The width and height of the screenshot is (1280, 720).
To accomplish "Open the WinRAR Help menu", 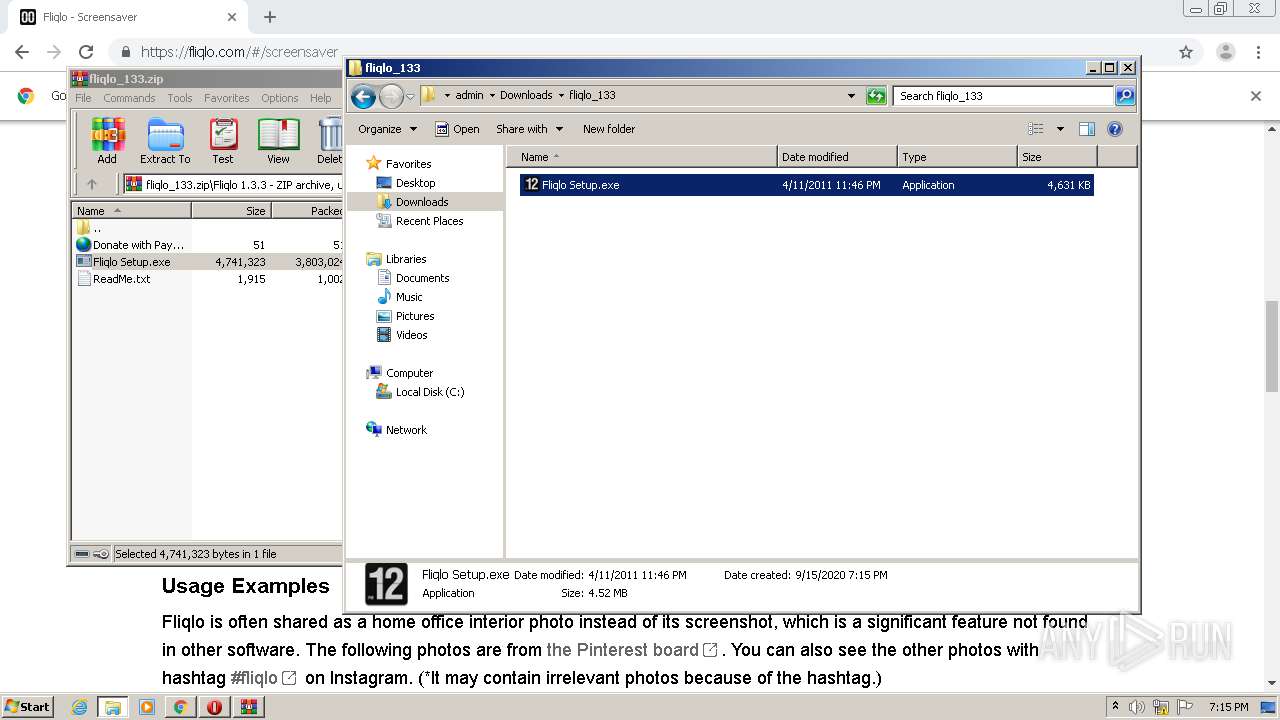I will [x=320, y=98].
